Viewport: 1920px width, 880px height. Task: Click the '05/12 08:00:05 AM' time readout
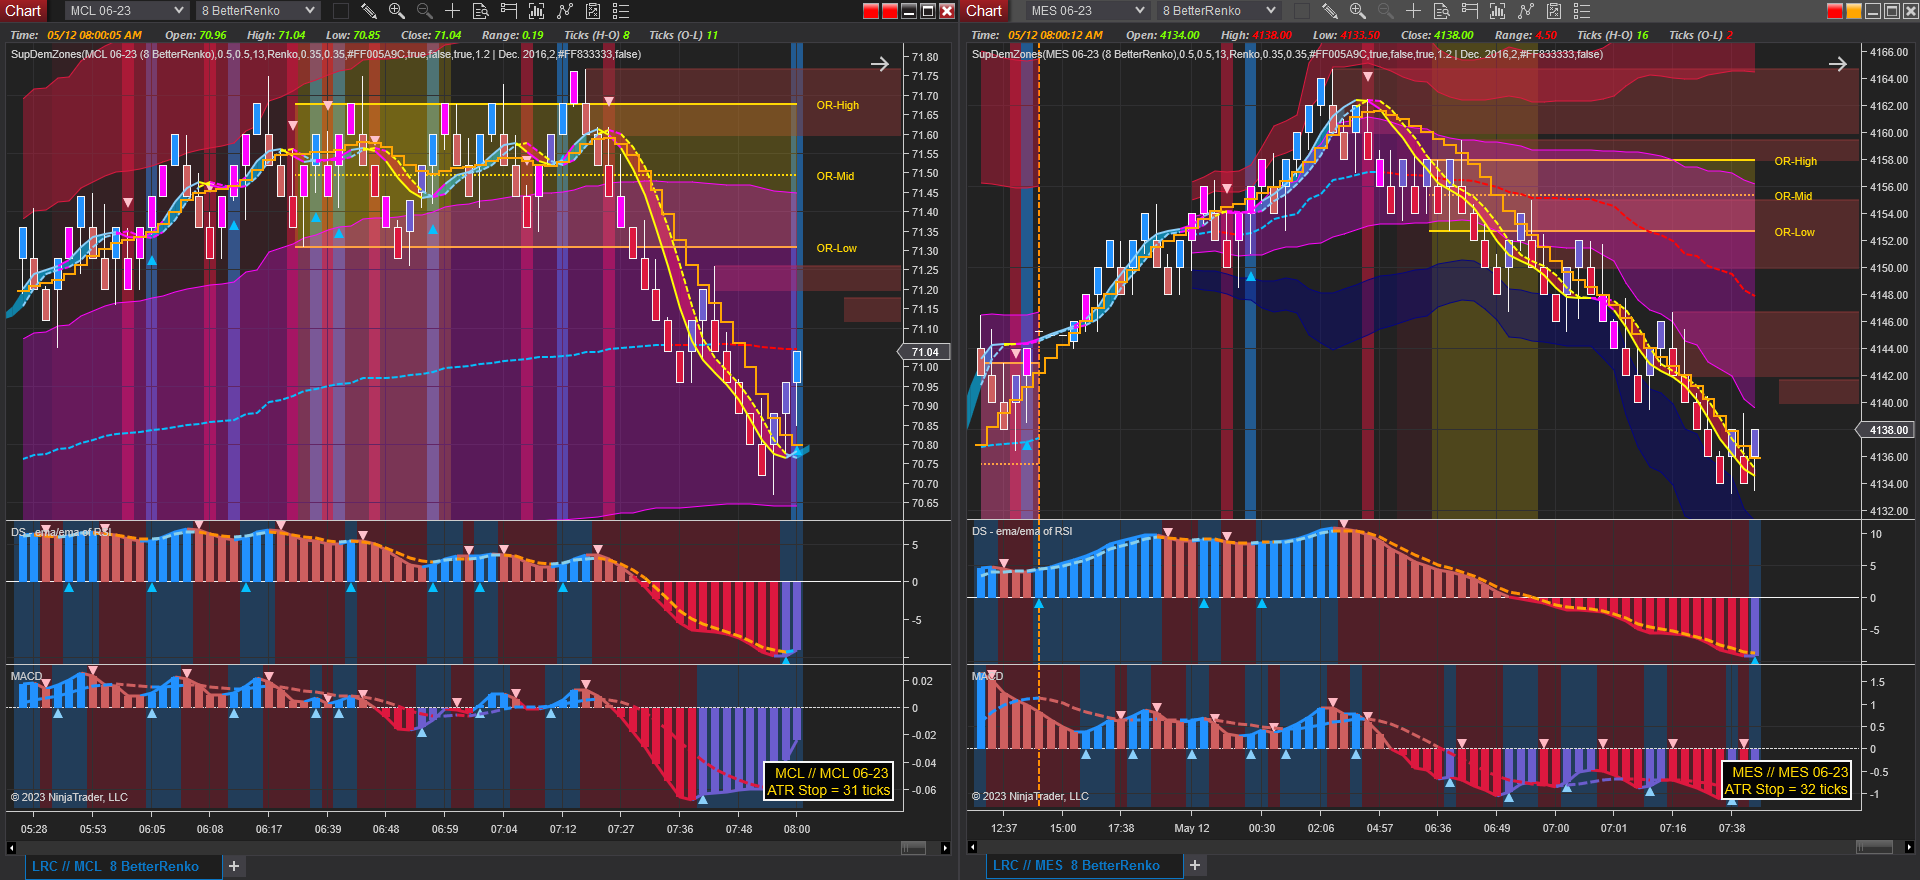(x=95, y=35)
